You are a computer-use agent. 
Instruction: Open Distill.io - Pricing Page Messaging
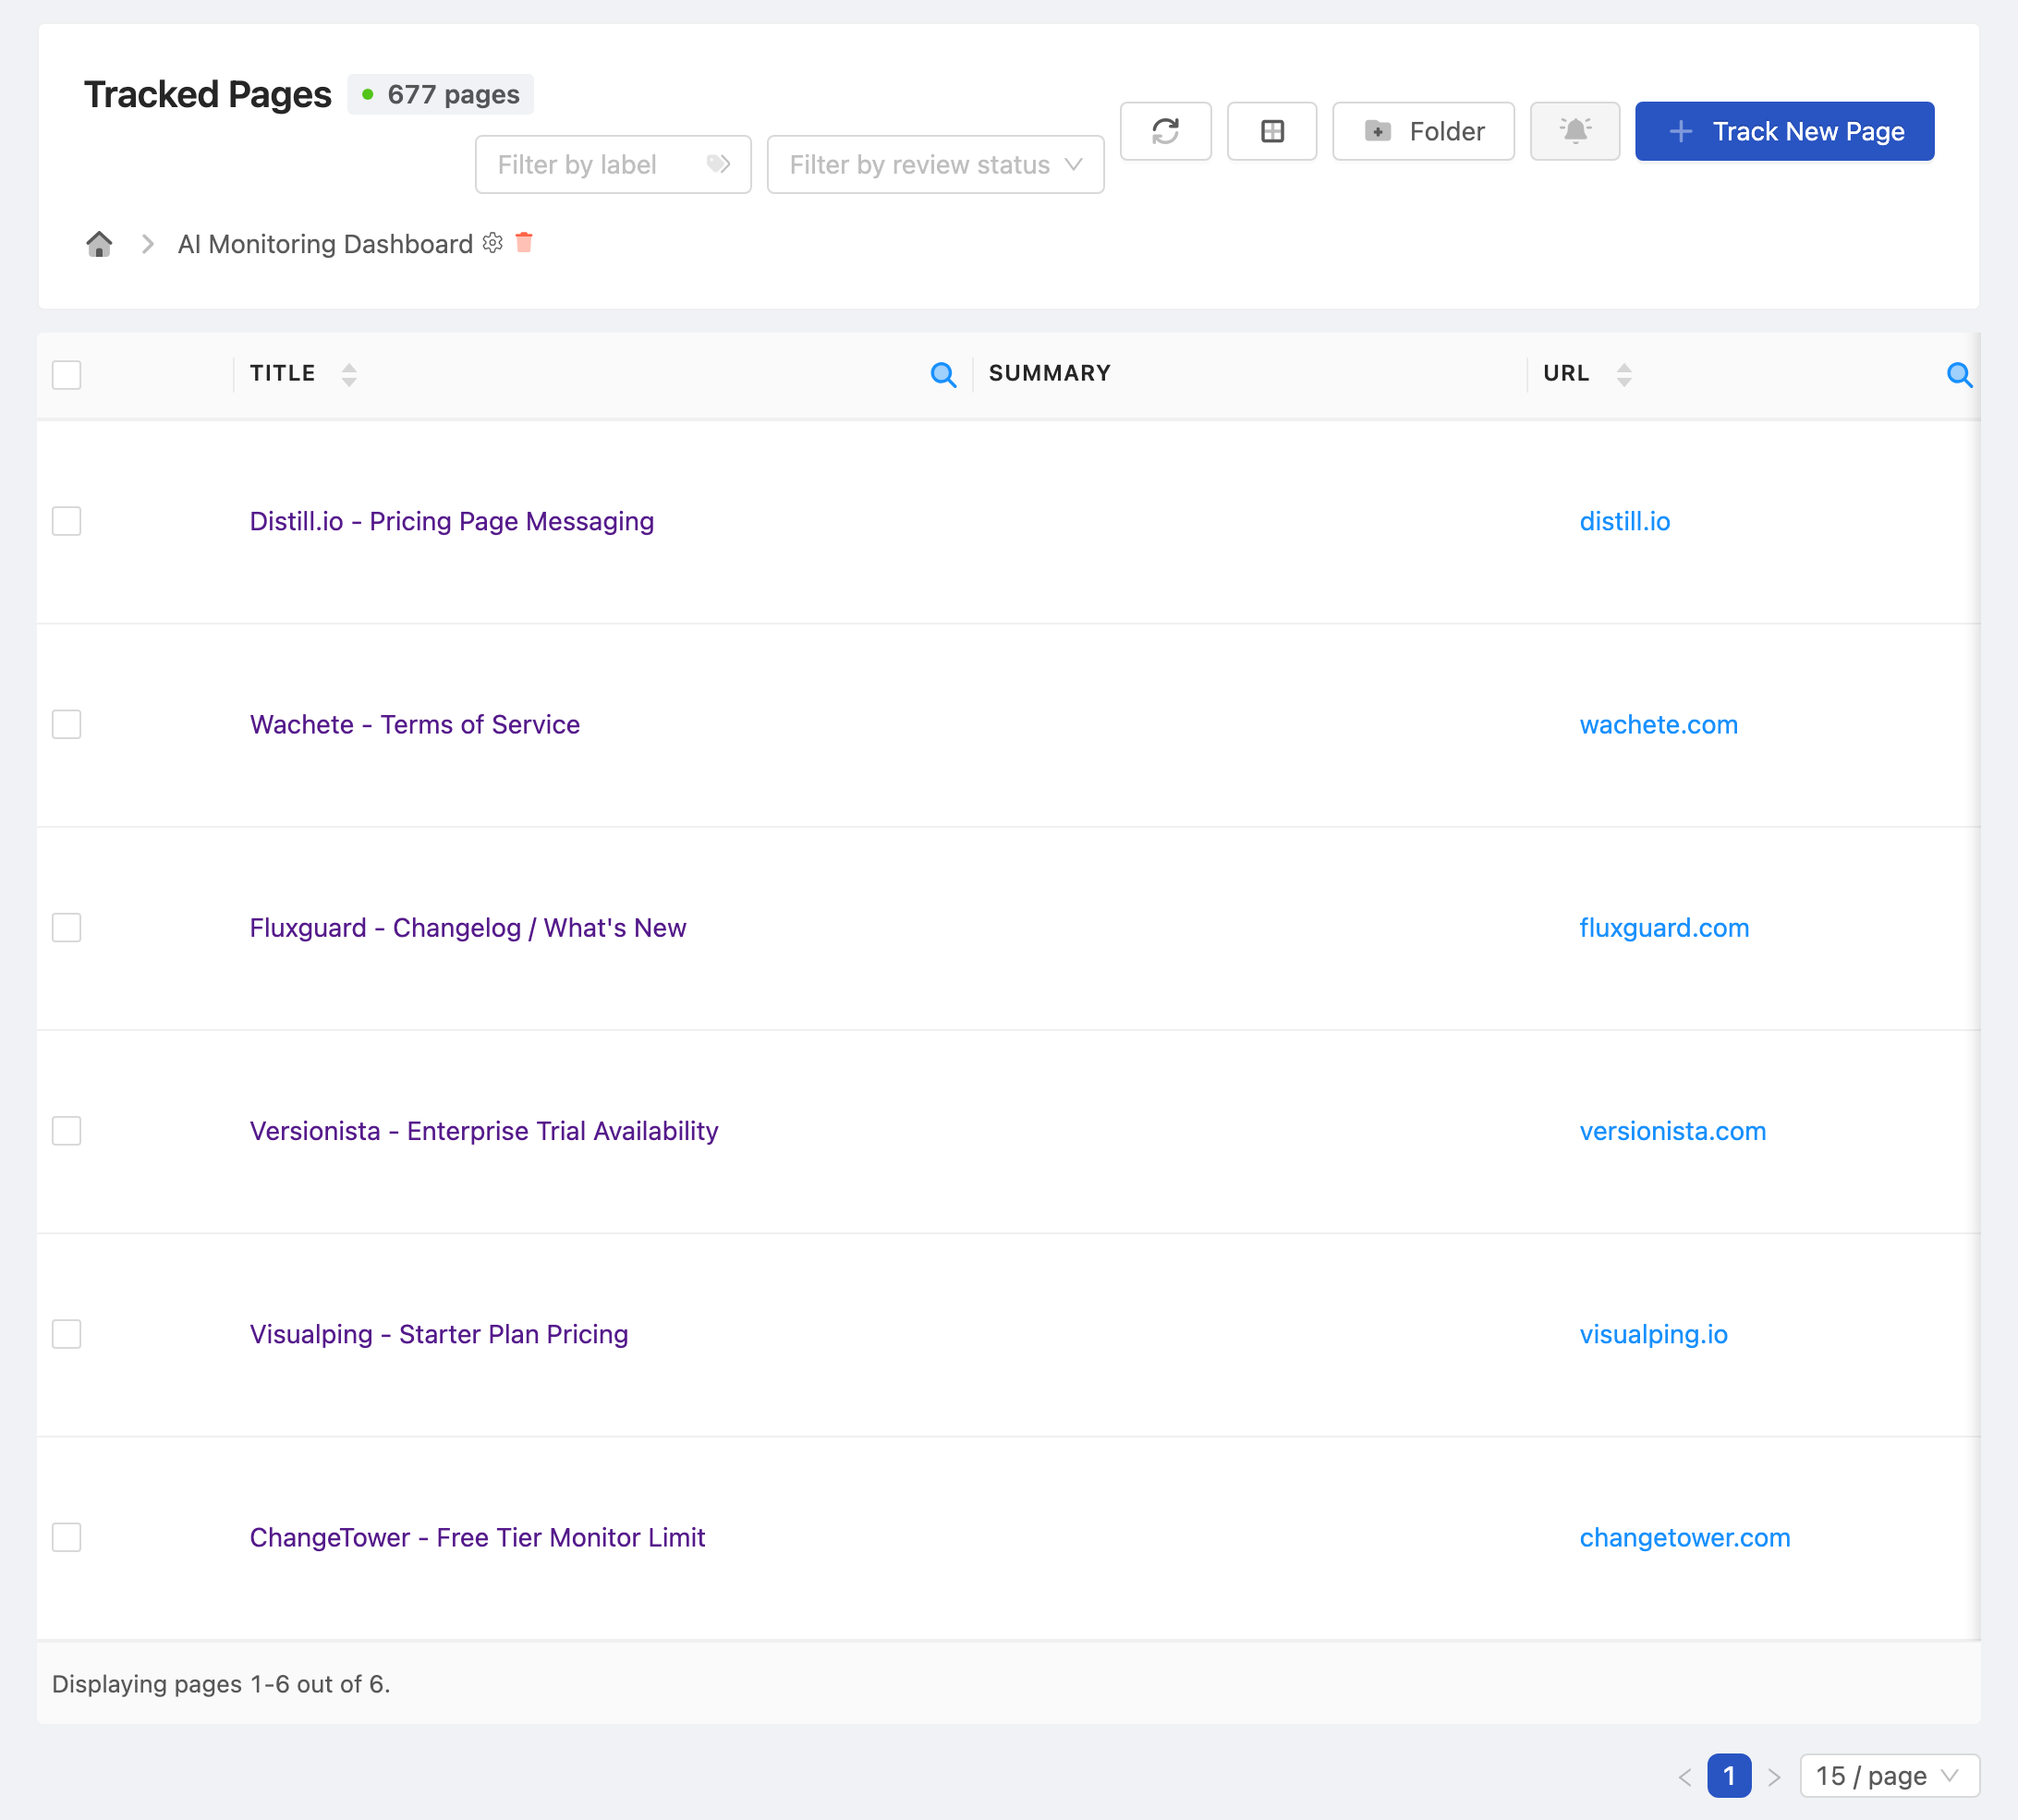click(x=452, y=521)
